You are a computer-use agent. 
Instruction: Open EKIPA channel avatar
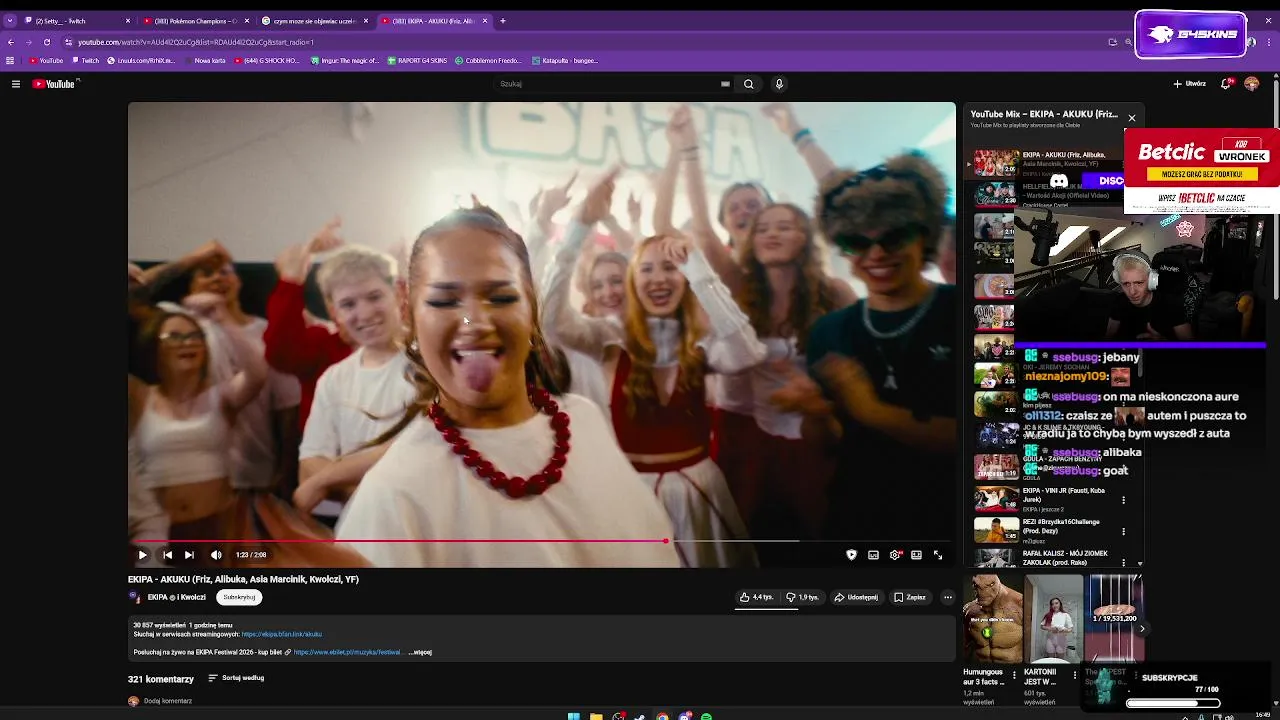click(x=135, y=597)
